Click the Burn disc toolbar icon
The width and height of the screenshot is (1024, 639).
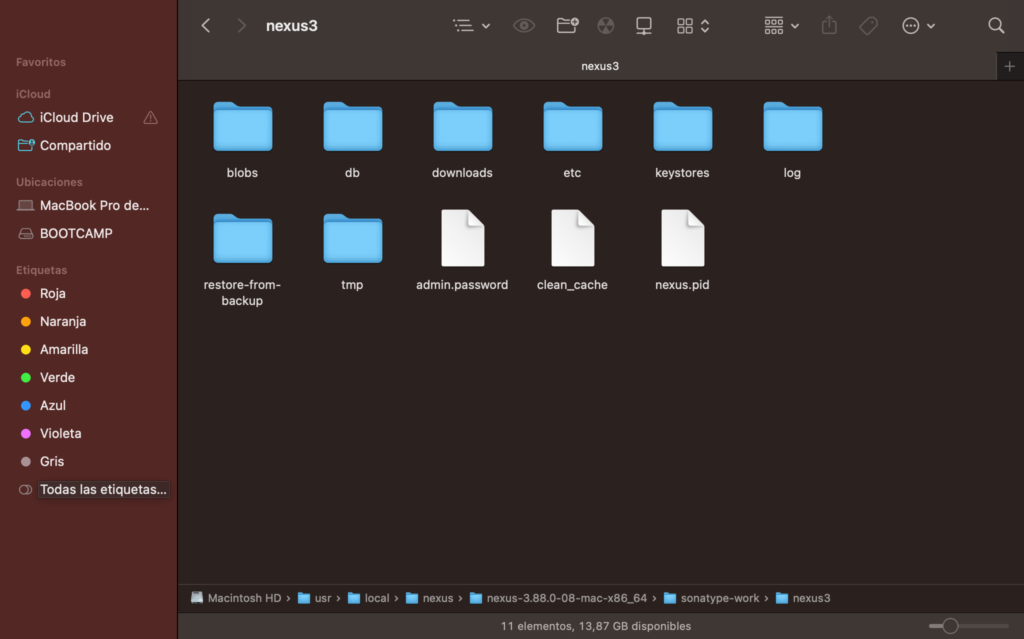click(606, 26)
